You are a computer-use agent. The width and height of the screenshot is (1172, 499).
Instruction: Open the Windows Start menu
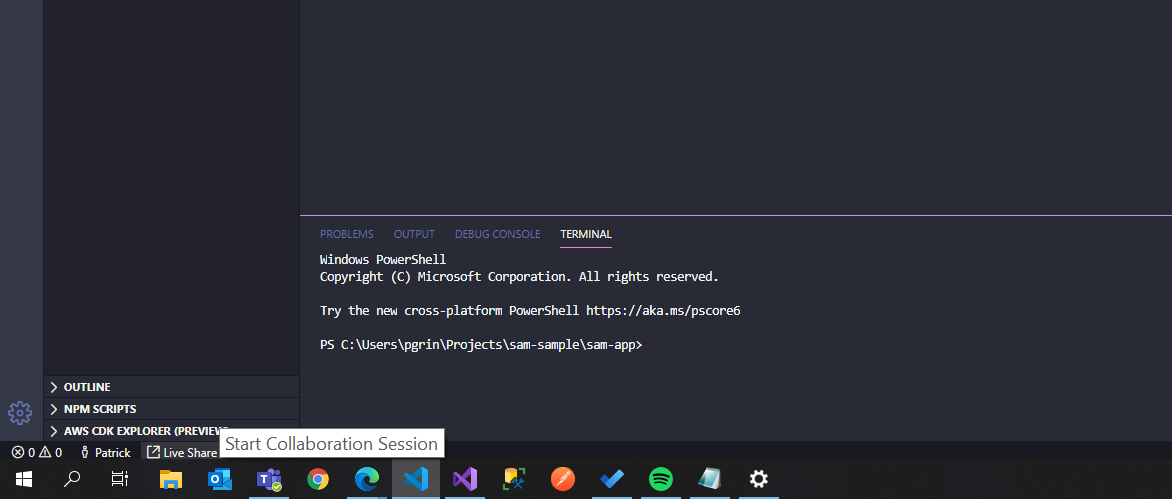[x=25, y=479]
